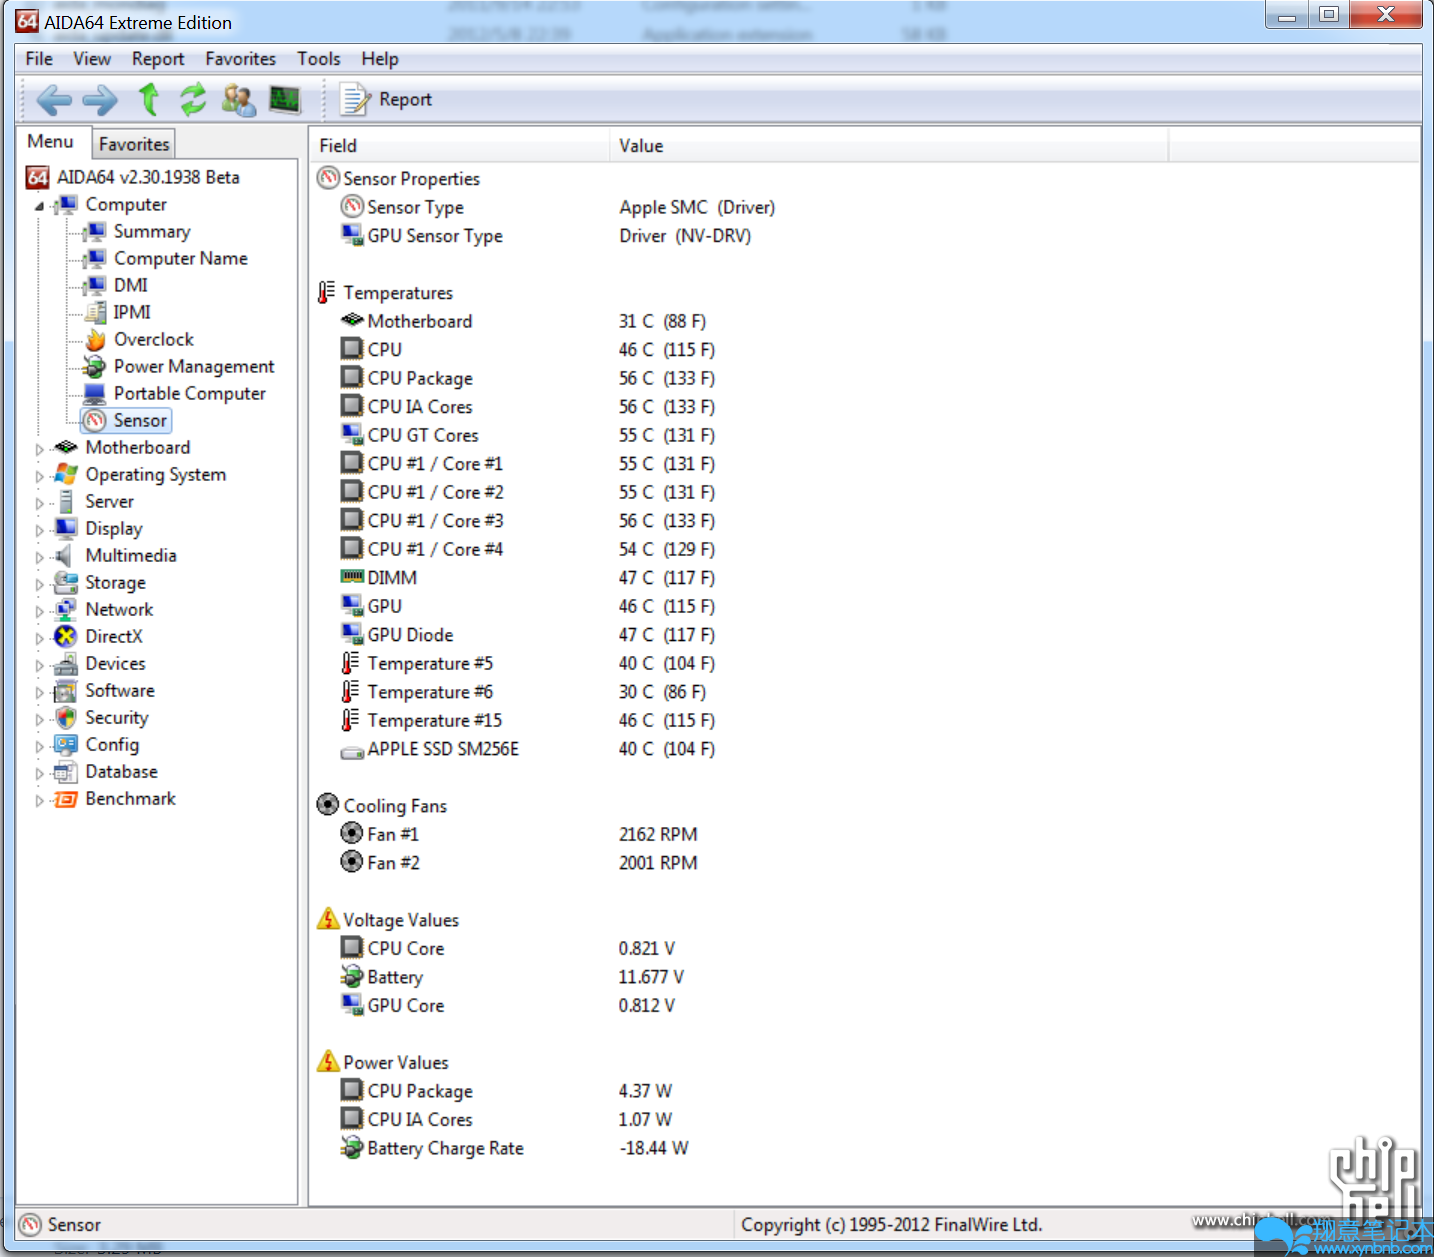Click the Battery icon under Voltage Values
The width and height of the screenshot is (1434, 1257).
(352, 977)
